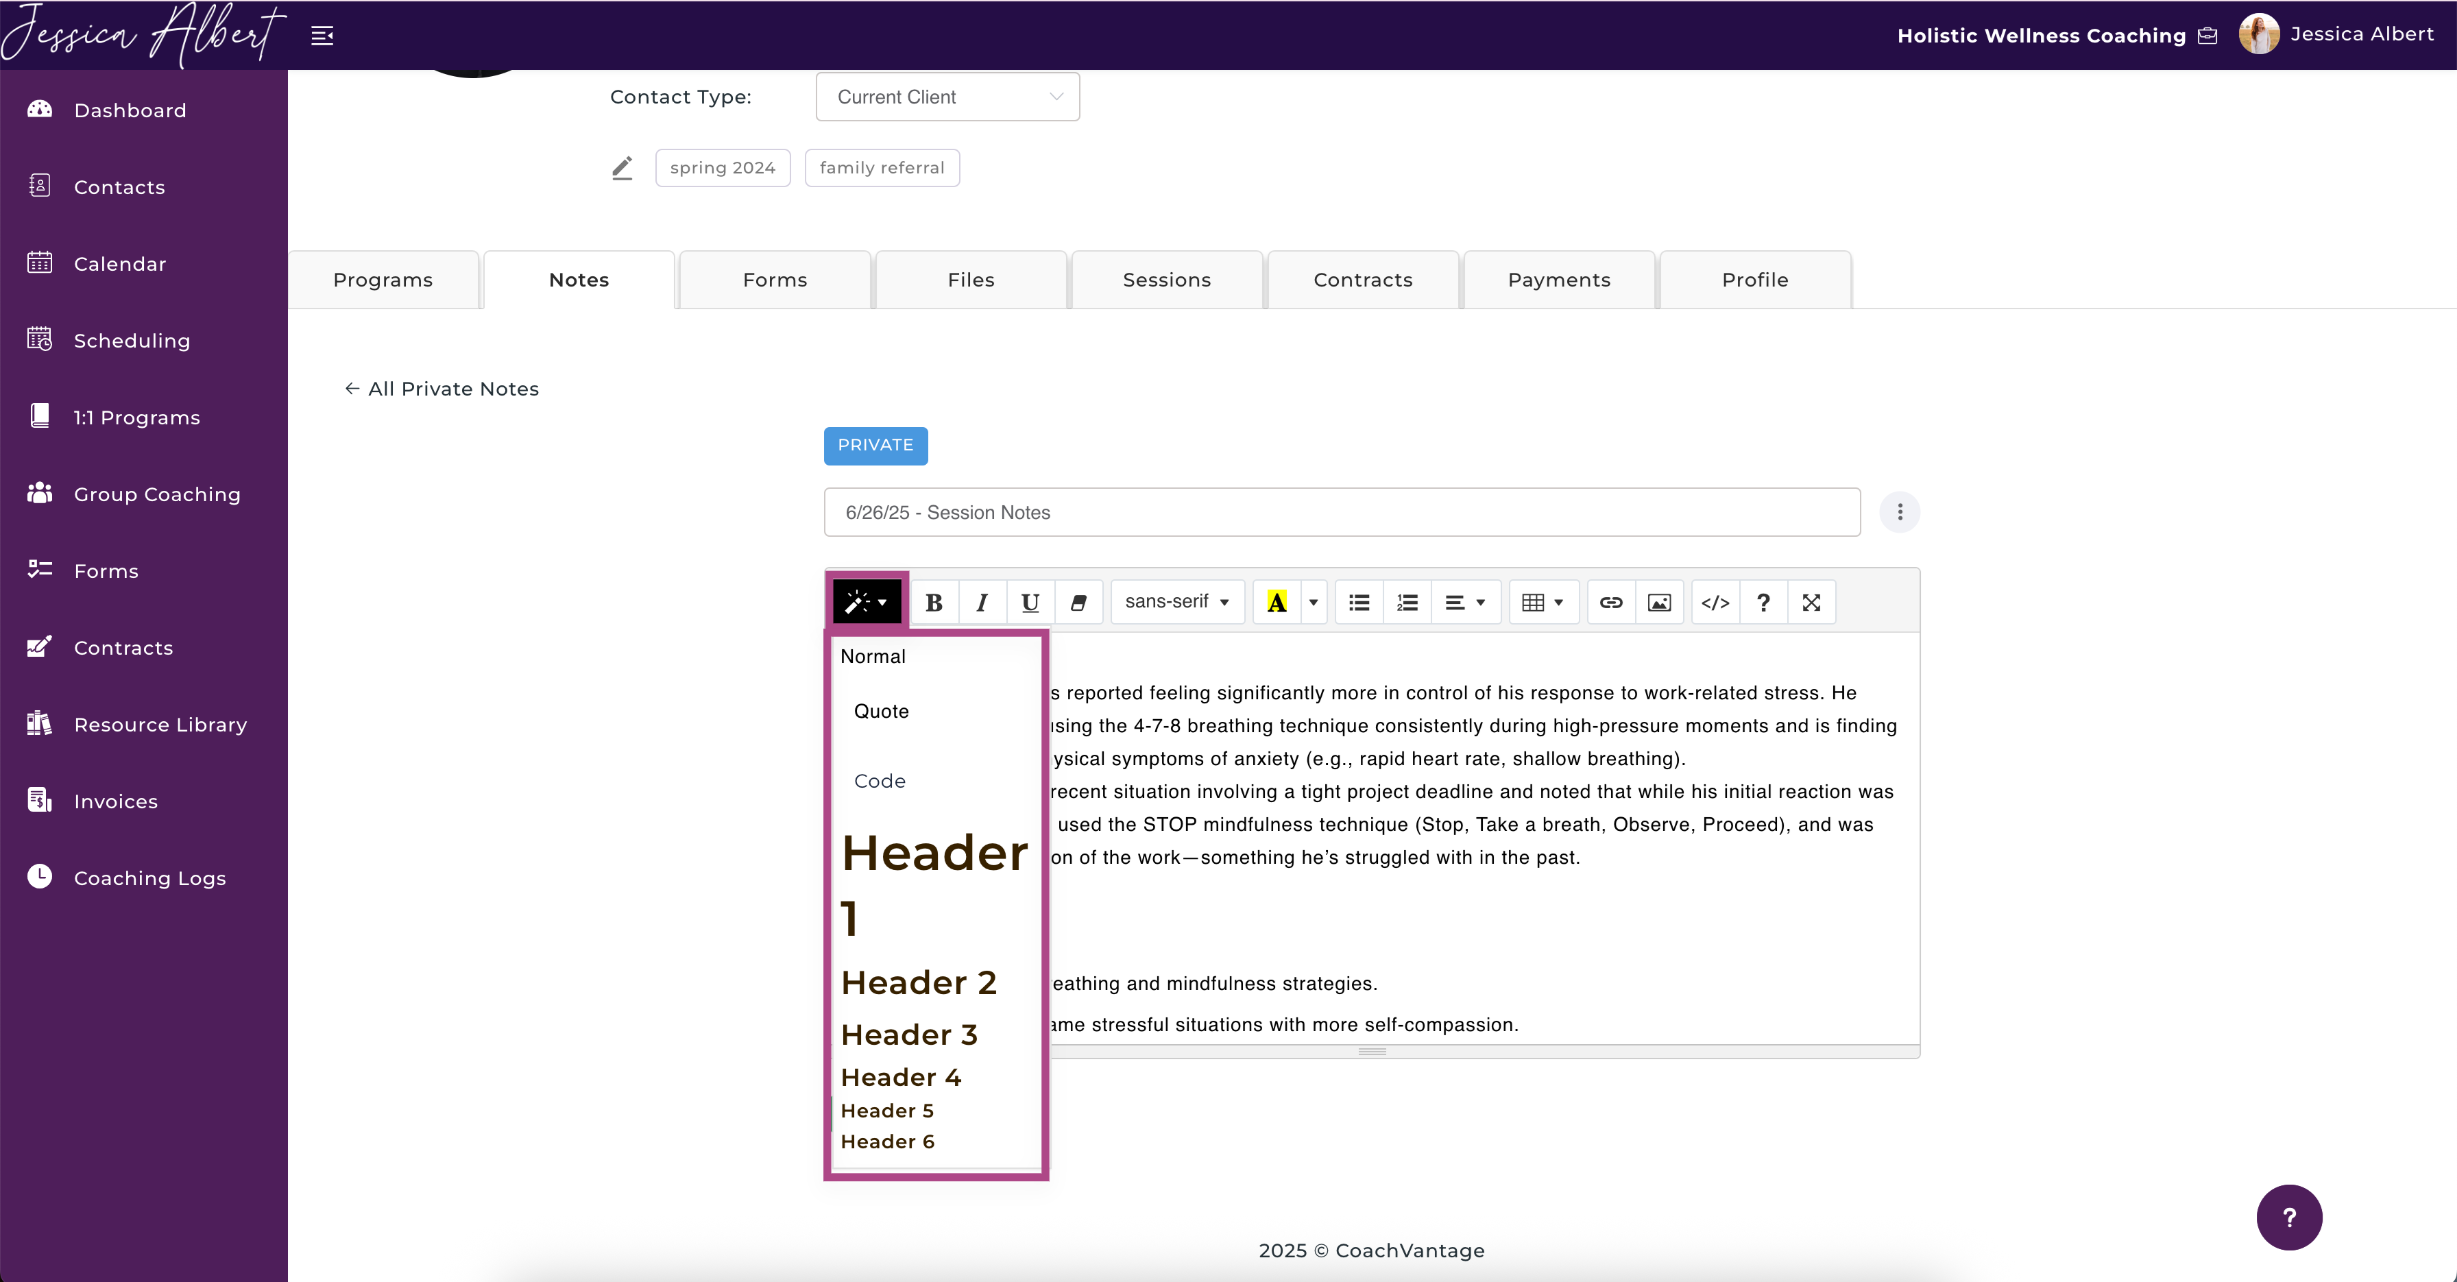This screenshot has height=1282, width=2457.
Task: Apply the yellow highlight text color
Action: (x=1277, y=602)
